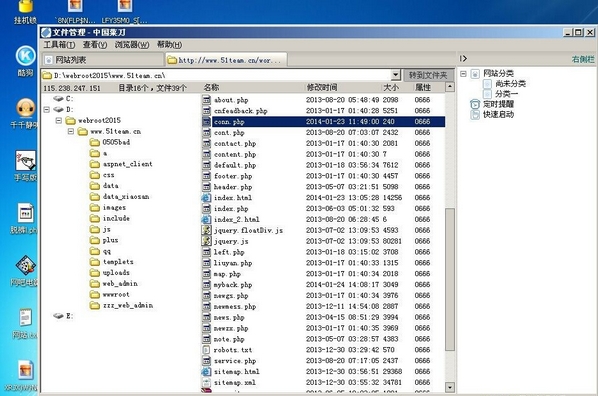Open the 挂机锁 desktop icon
This screenshot has height=396, width=598.
click(25, 12)
